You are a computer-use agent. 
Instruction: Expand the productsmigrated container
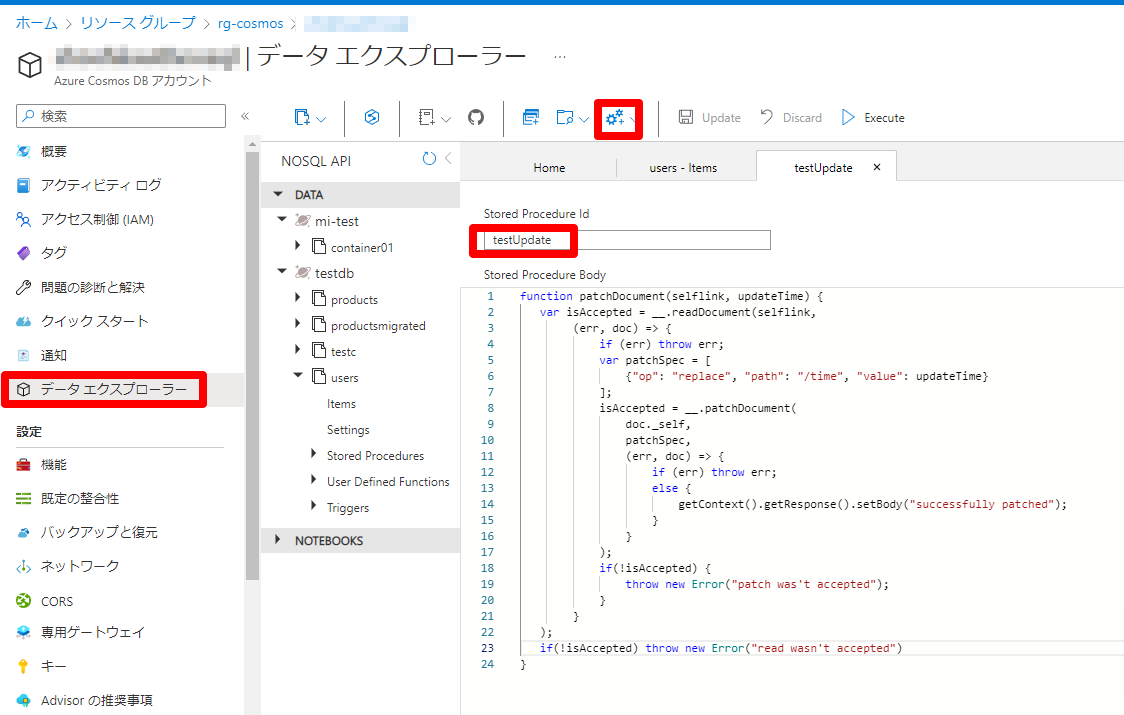click(x=297, y=323)
